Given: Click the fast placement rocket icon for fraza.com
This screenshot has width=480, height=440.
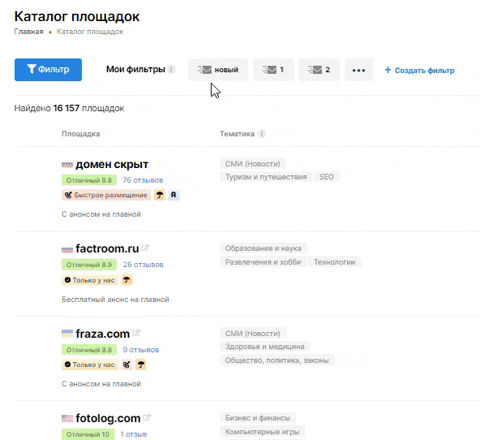Looking at the screenshot, I should point(127,365).
